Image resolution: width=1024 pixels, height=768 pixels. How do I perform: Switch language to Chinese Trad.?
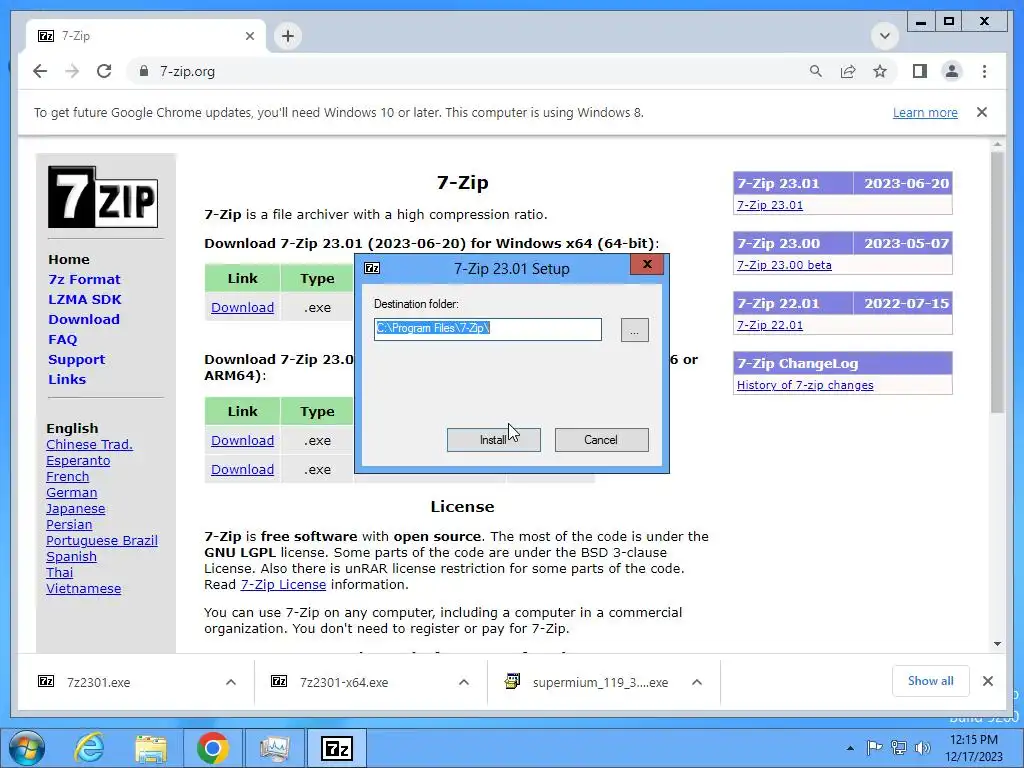point(89,445)
